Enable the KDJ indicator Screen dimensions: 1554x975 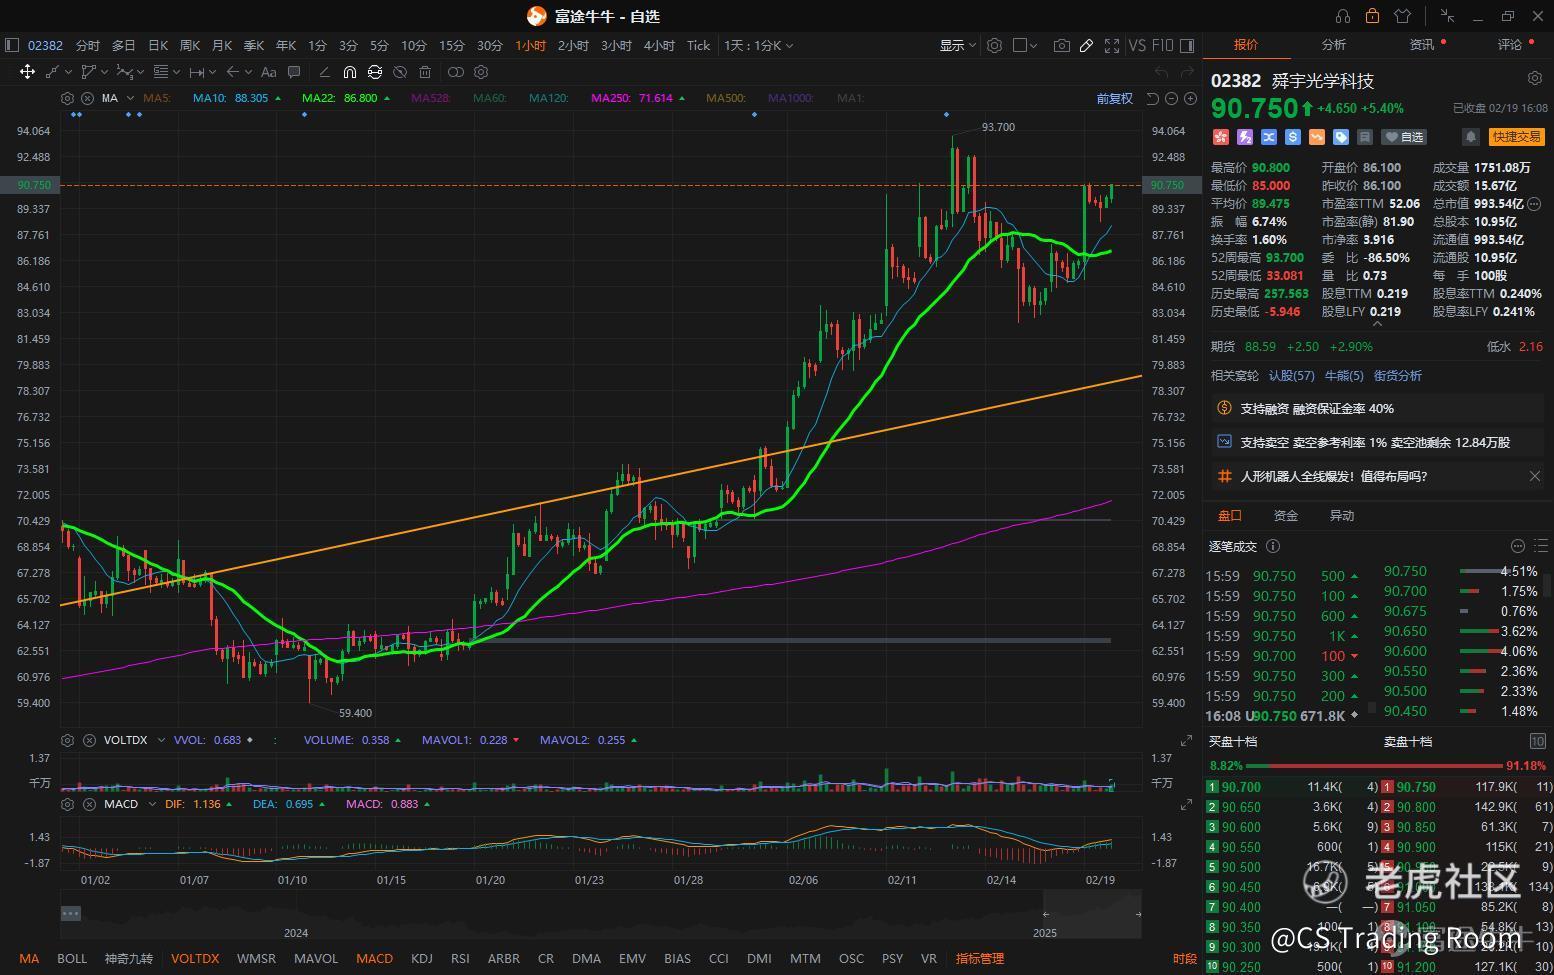[x=422, y=958]
